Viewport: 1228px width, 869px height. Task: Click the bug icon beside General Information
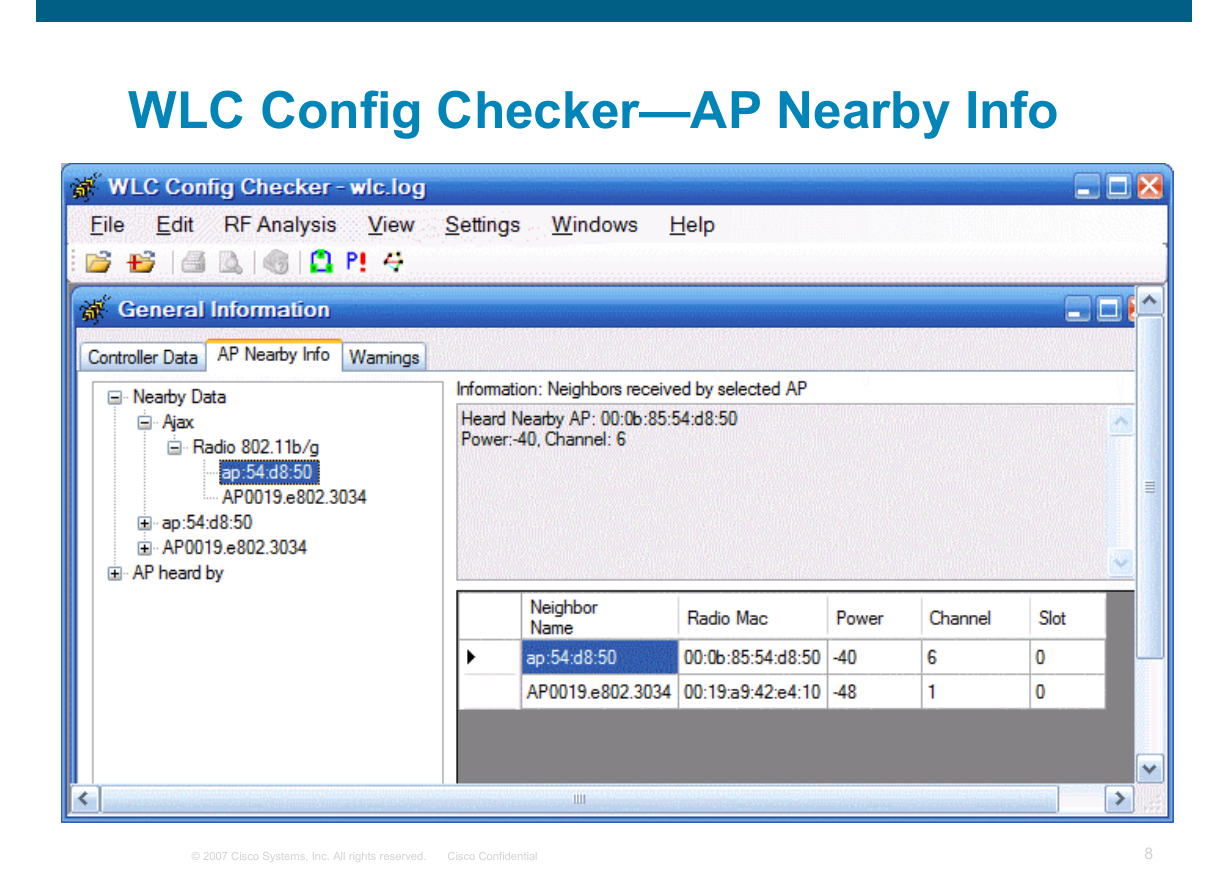93,310
